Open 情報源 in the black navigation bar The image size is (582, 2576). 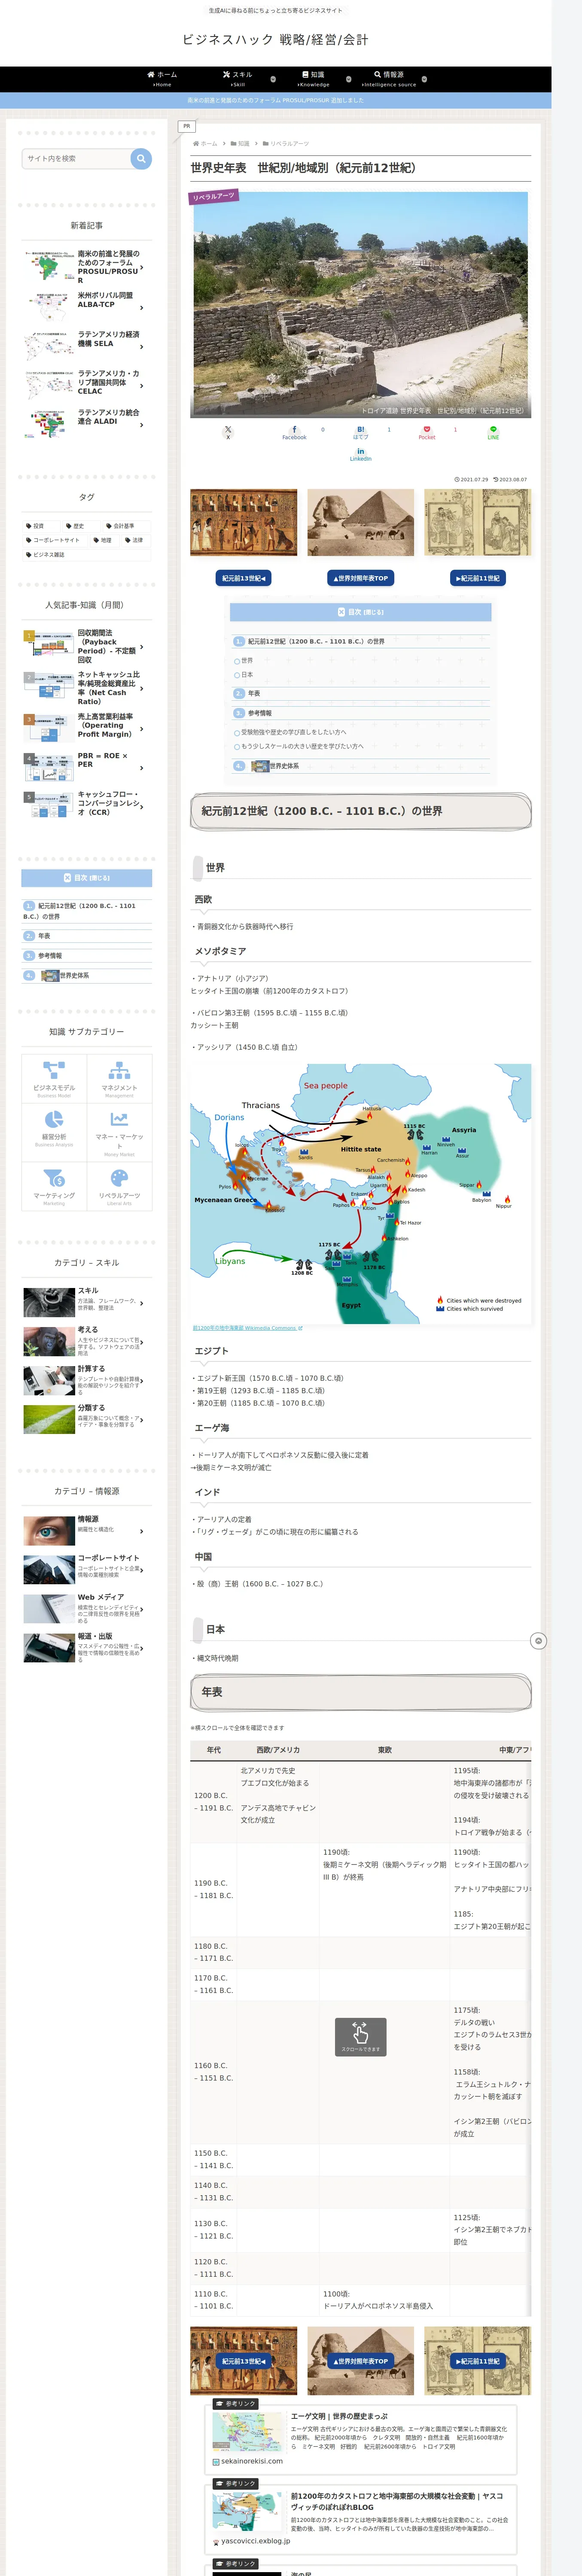[x=389, y=79]
